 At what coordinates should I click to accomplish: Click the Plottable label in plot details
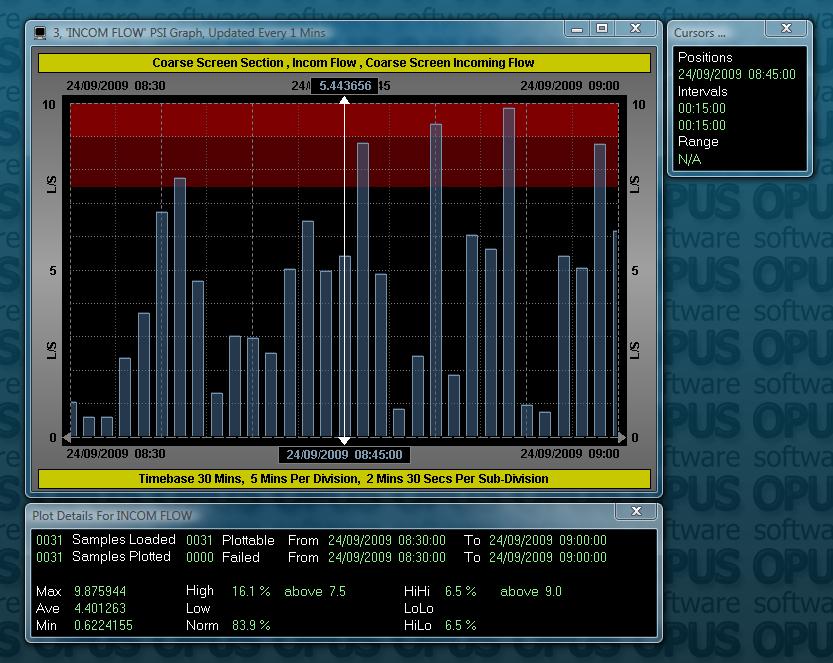pos(248,540)
